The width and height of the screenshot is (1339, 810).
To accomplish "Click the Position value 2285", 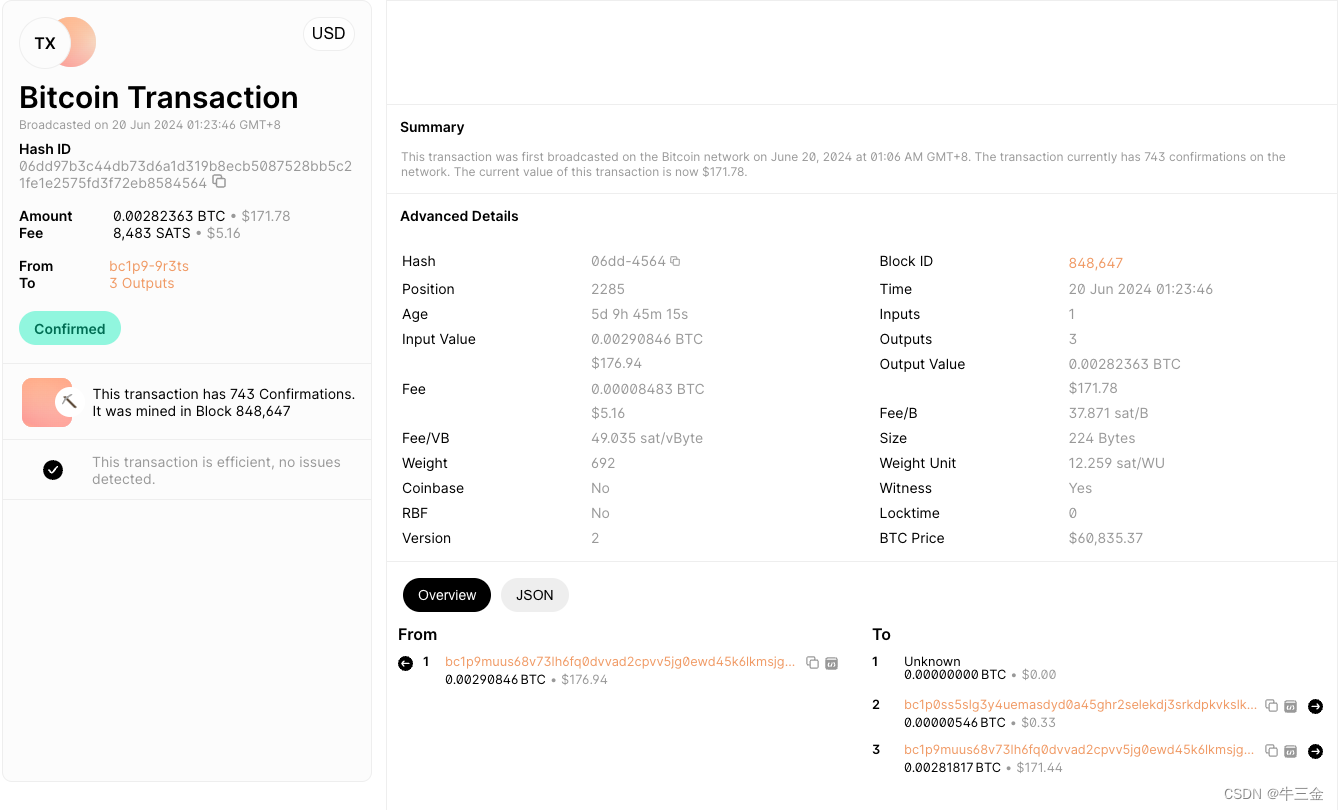I will point(608,289).
